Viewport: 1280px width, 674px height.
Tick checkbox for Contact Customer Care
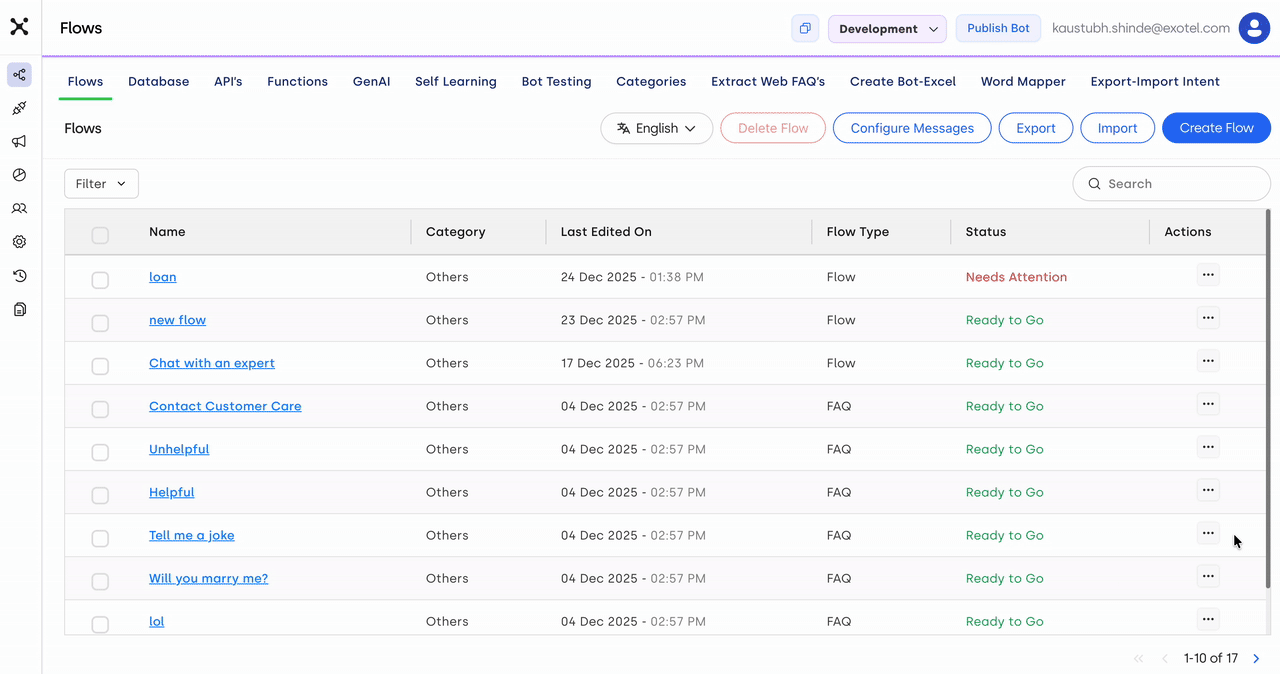[100, 410]
